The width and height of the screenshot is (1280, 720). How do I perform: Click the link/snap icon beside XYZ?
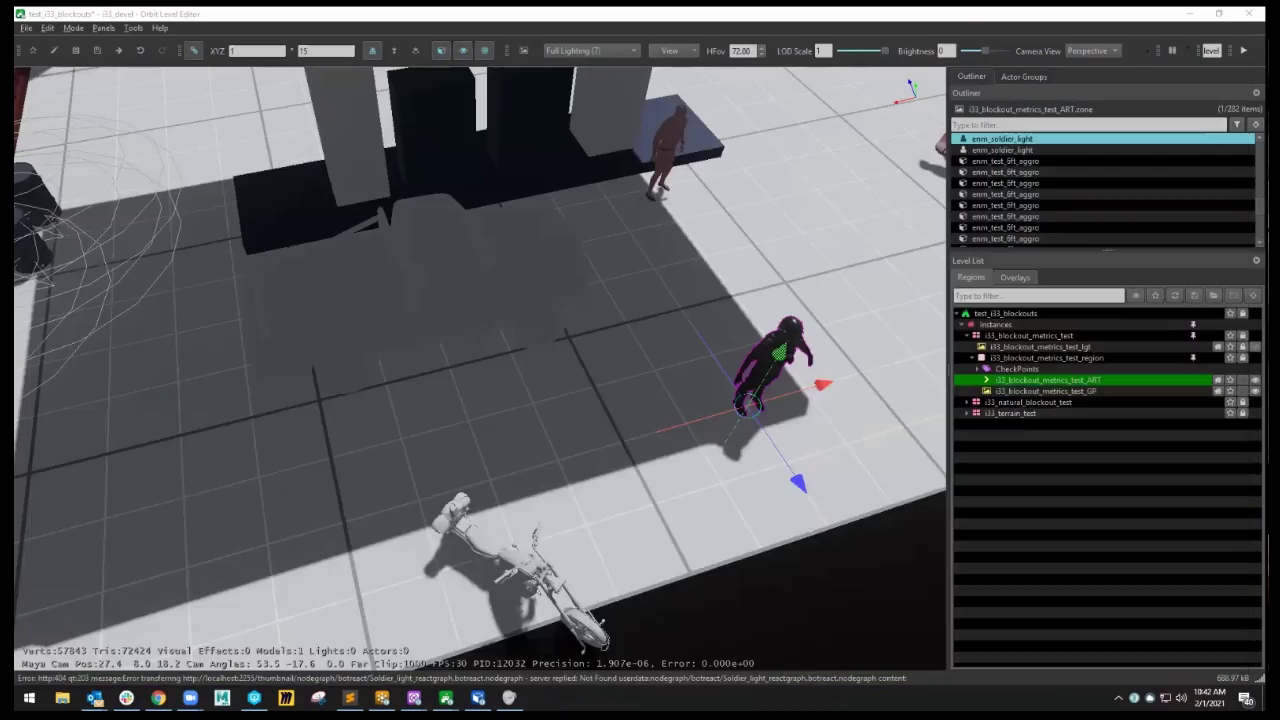click(x=194, y=51)
